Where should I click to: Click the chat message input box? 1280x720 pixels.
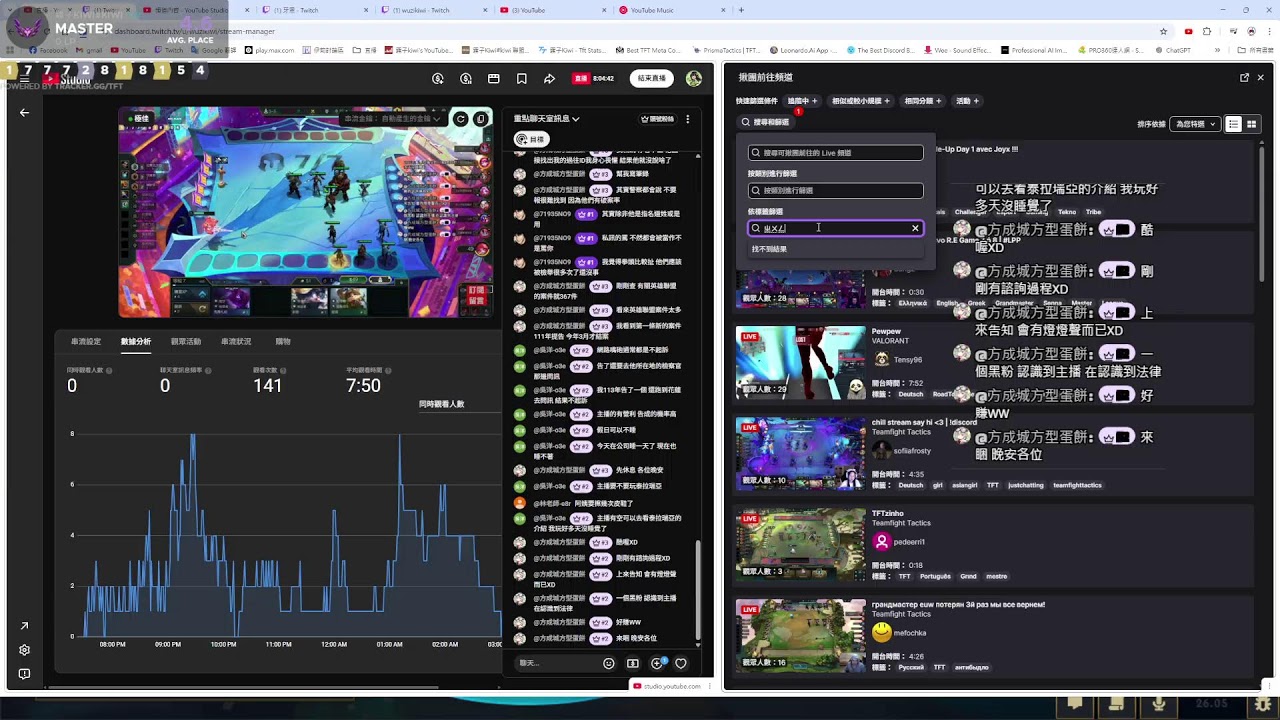(x=556, y=663)
